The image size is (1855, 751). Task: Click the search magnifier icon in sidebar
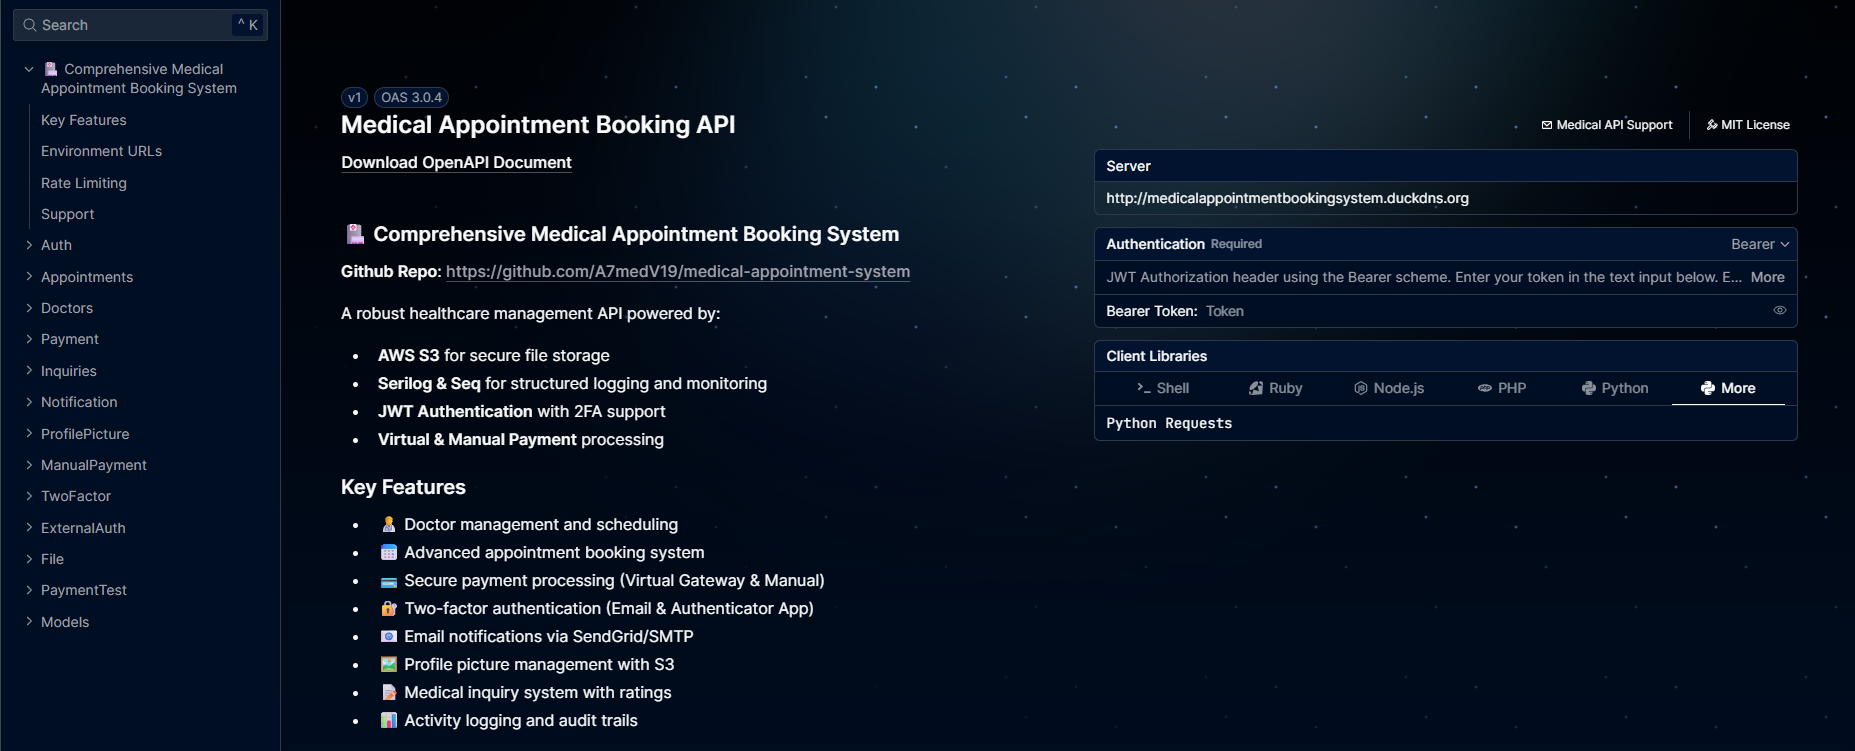click(x=30, y=25)
